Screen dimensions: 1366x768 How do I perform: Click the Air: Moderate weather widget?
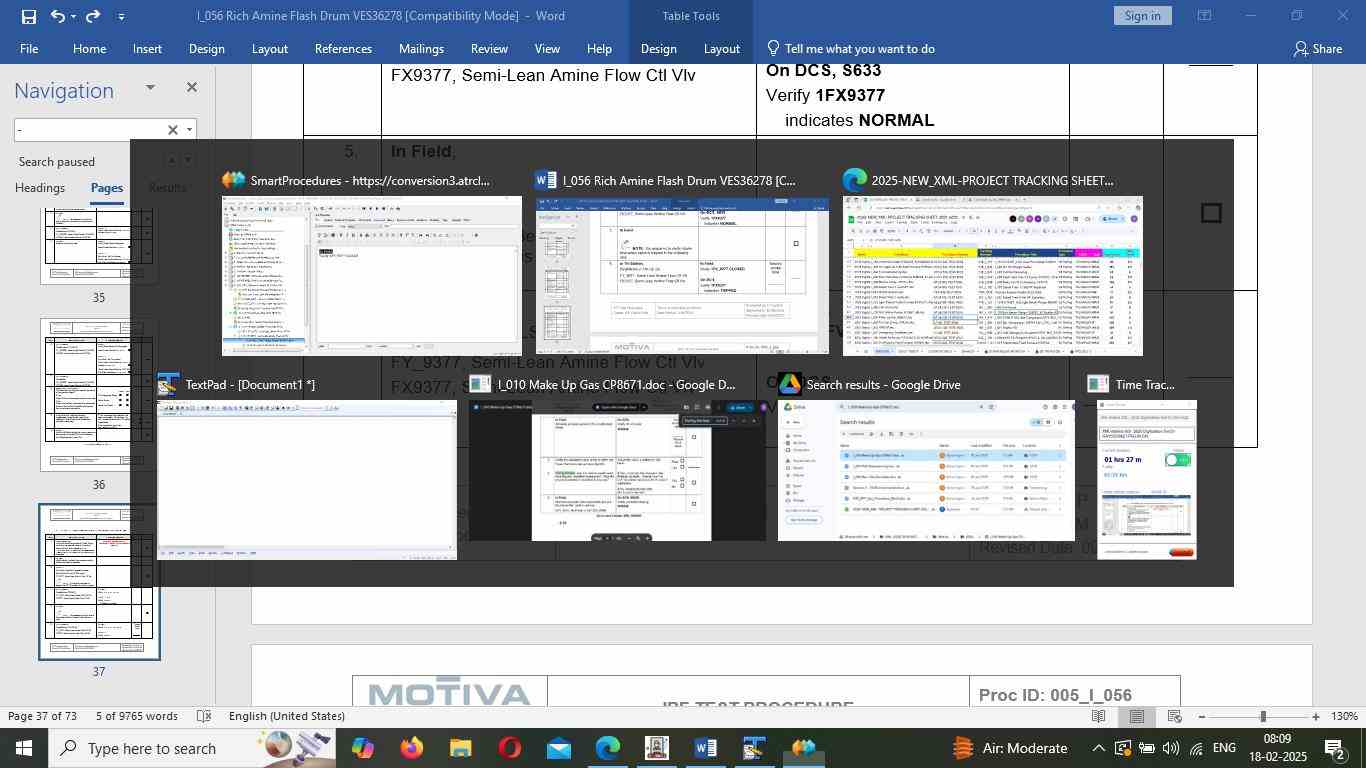coord(1008,748)
